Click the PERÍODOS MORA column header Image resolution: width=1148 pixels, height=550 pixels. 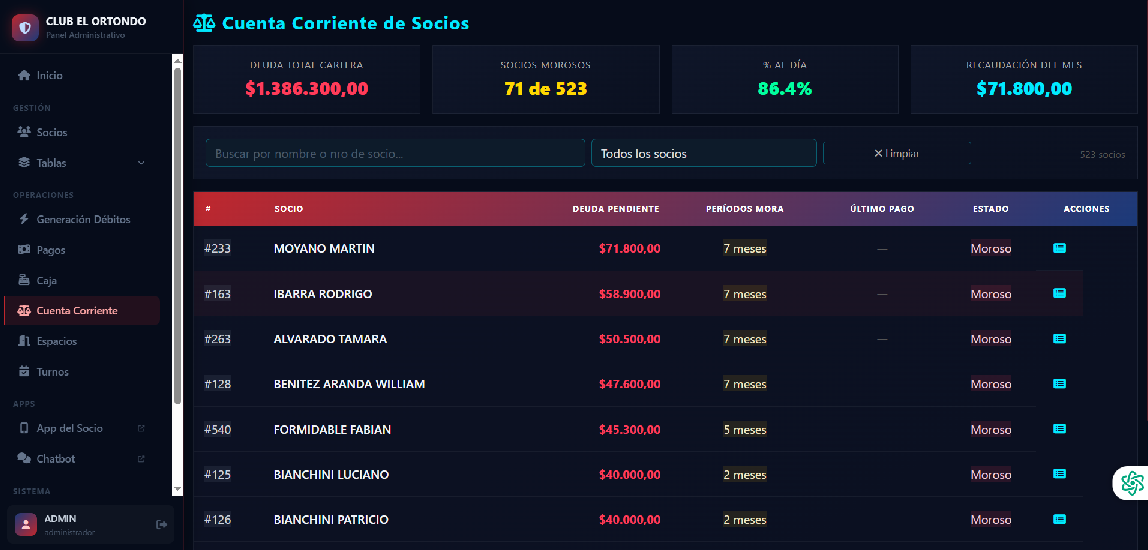click(x=745, y=209)
